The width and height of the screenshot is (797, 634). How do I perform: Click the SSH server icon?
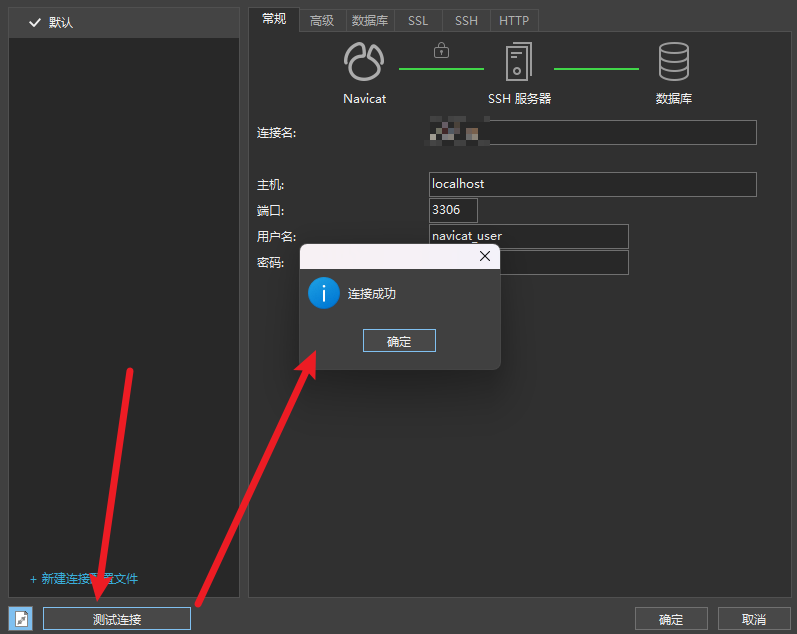(518, 62)
